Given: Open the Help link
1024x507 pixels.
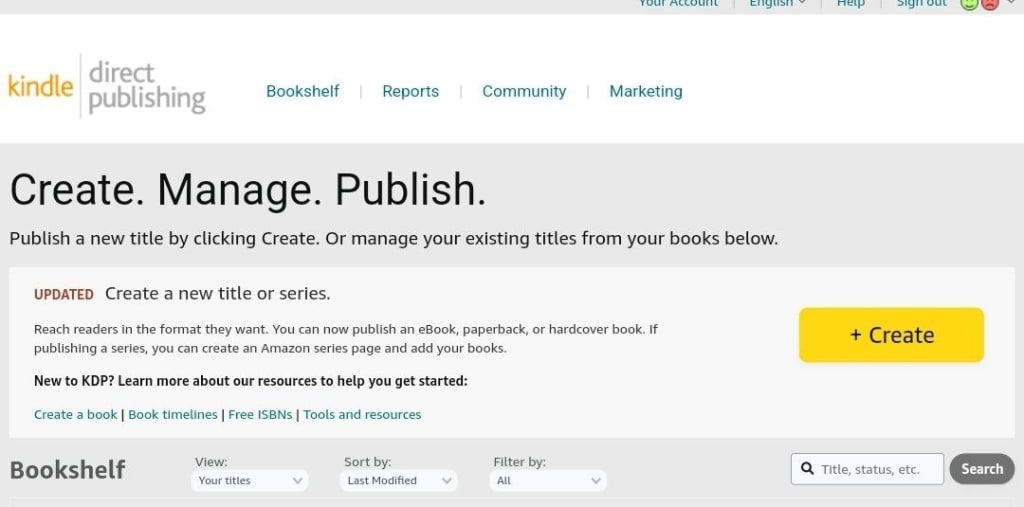Looking at the screenshot, I should (x=851, y=3).
